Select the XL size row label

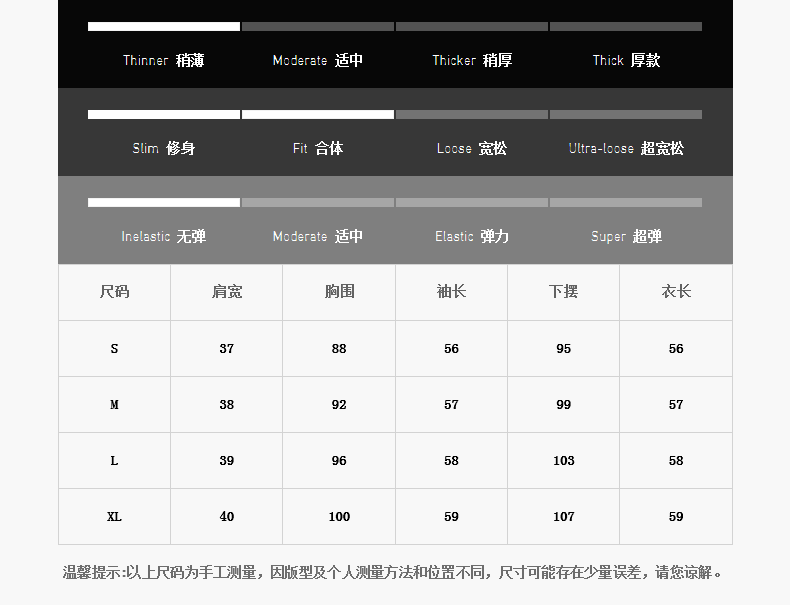point(114,517)
